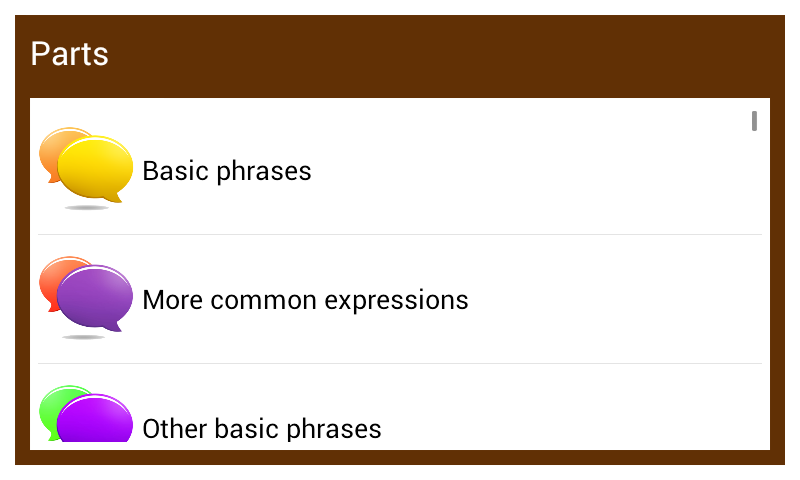
Task: Click the shadow beneath the yellow bubble icon
Action: pyautogui.click(x=86, y=208)
